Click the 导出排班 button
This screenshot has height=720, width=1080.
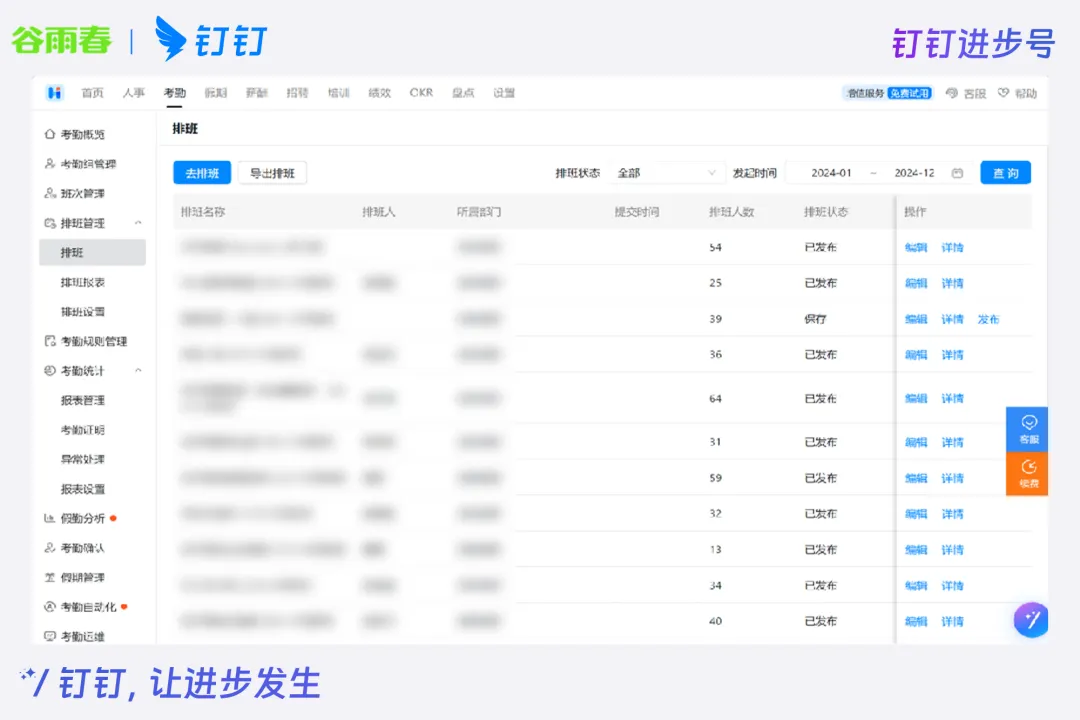click(x=272, y=173)
